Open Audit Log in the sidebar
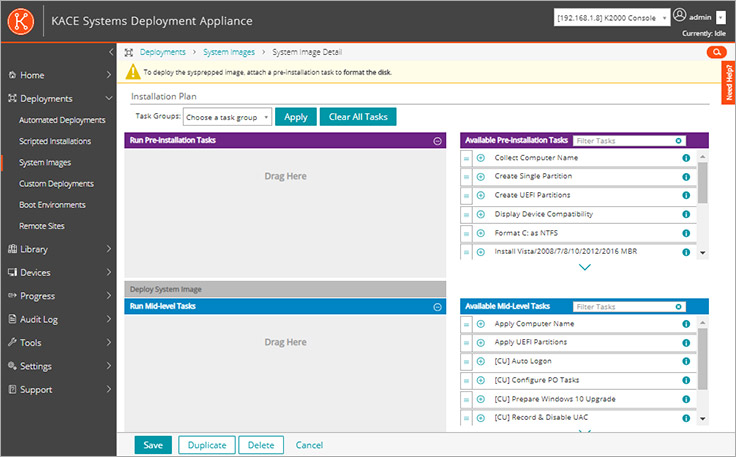Image resolution: width=736 pixels, height=457 pixels. (38, 320)
